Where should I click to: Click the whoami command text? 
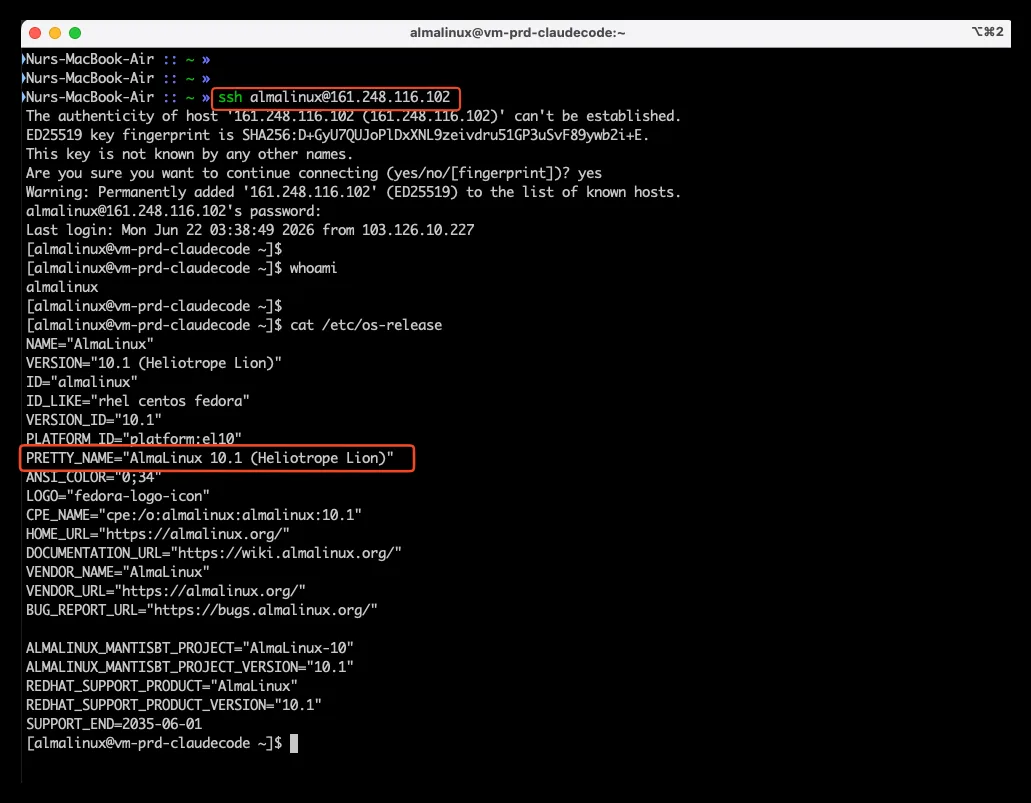(x=313, y=268)
